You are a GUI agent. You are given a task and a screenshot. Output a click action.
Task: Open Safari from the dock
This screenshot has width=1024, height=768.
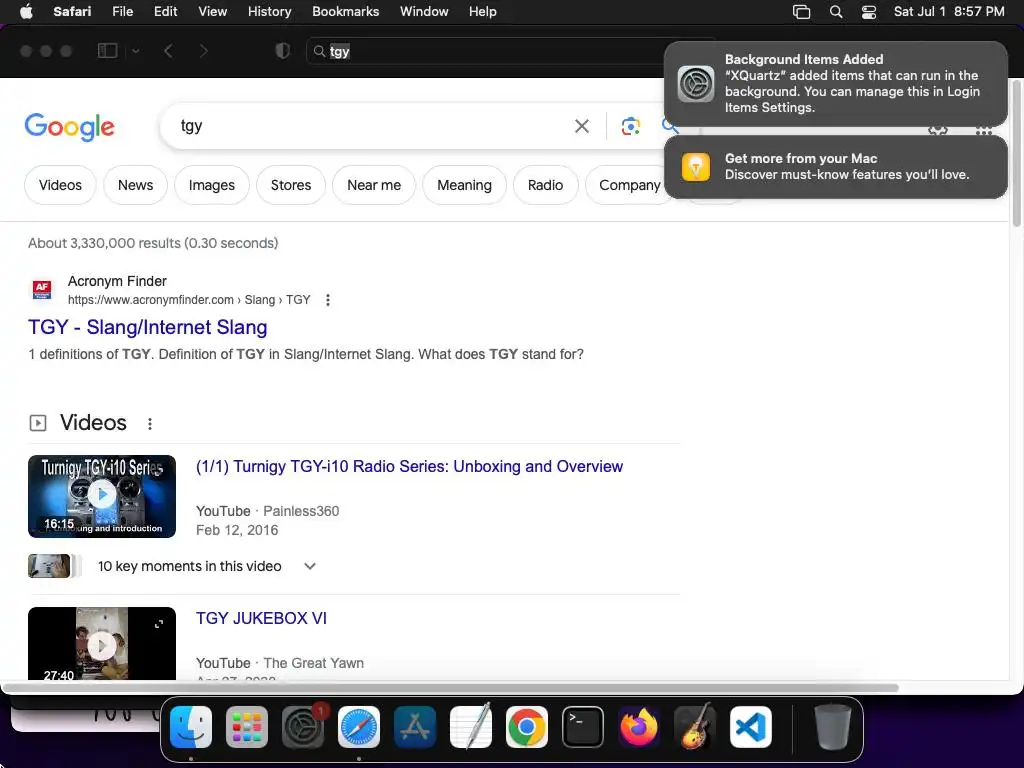point(359,727)
